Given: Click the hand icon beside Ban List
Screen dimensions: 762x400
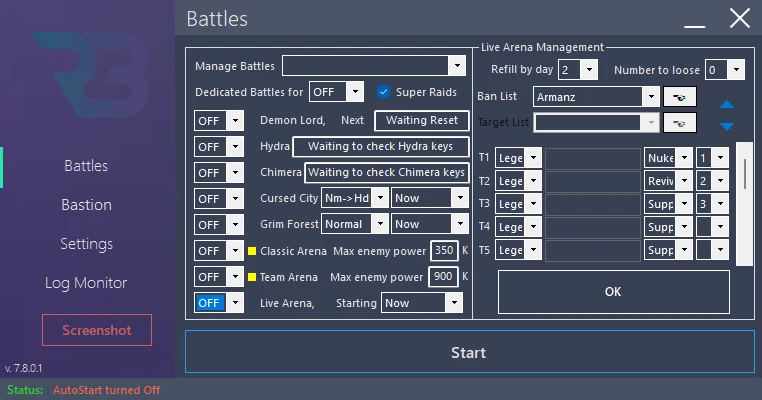Looking at the screenshot, I should click(679, 97).
